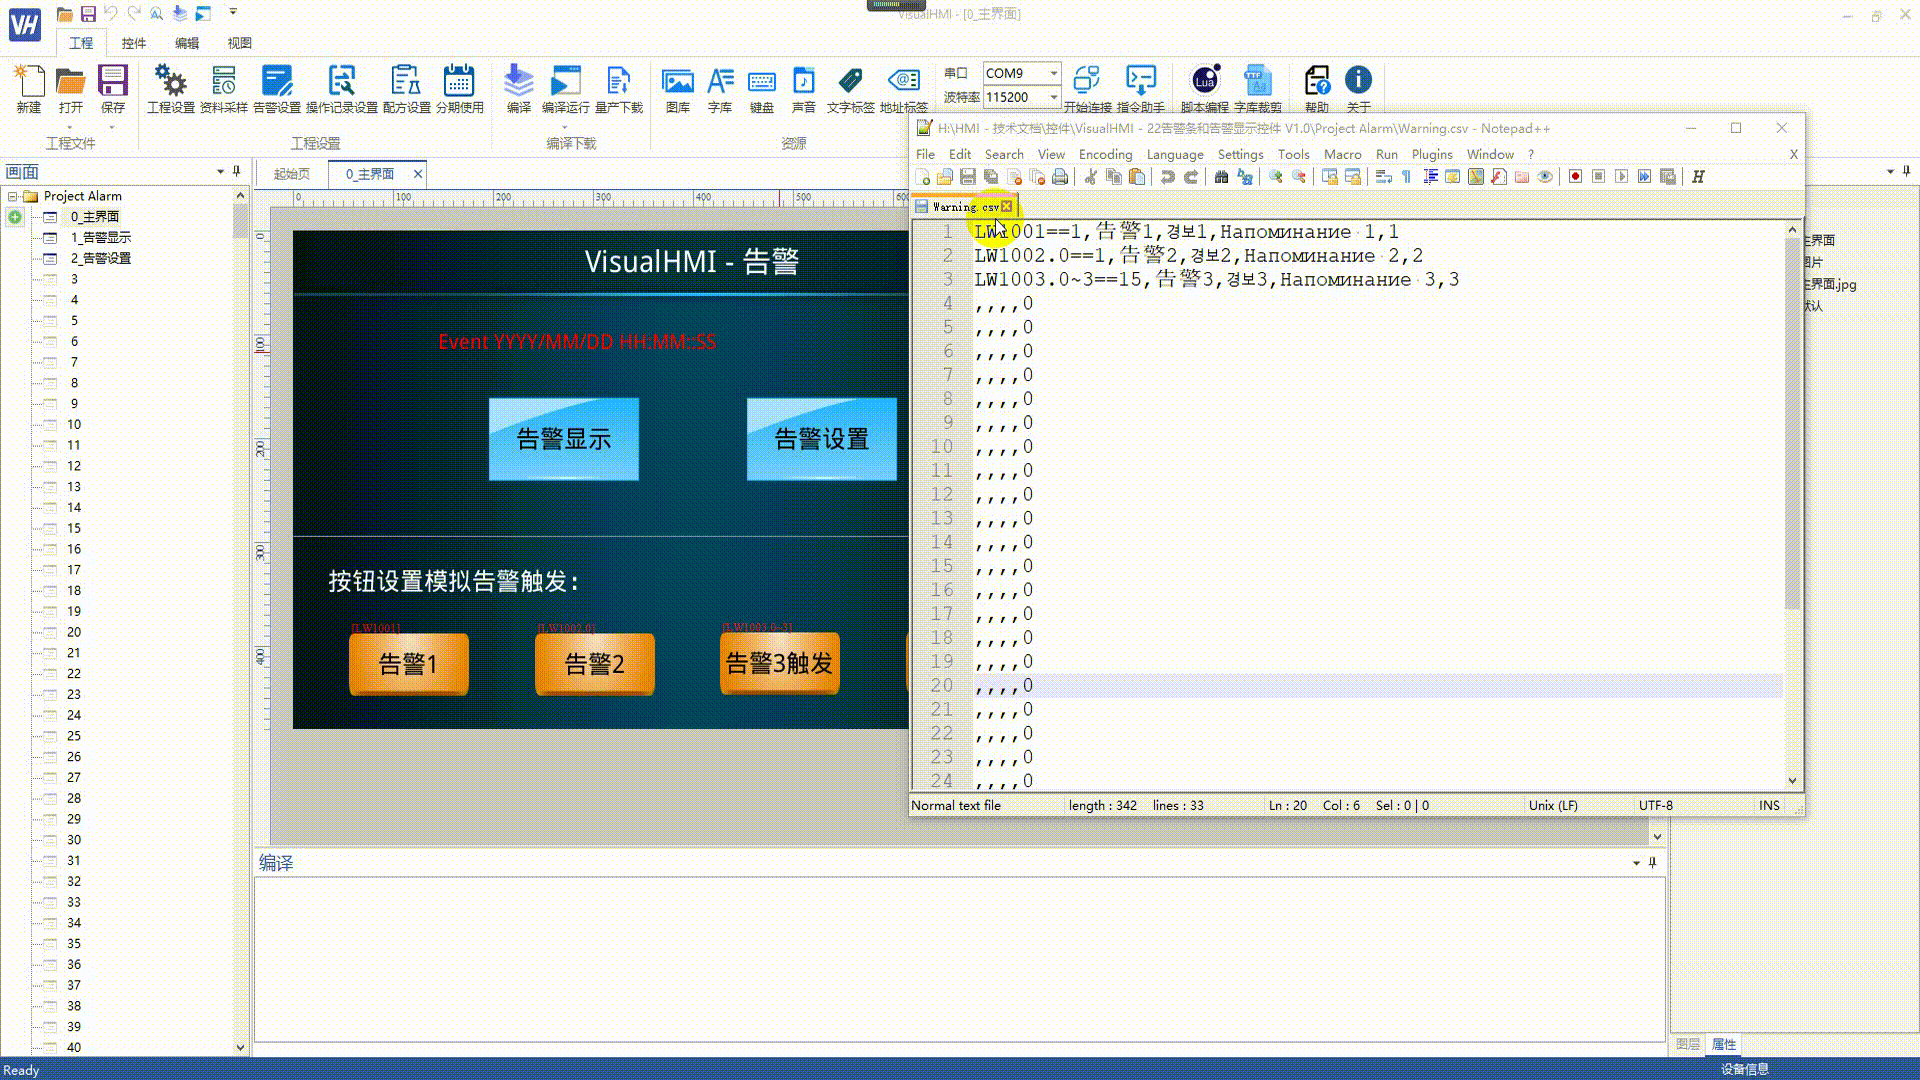Click 新建 new project icon
The width and height of the screenshot is (1920, 1080).
[29, 82]
